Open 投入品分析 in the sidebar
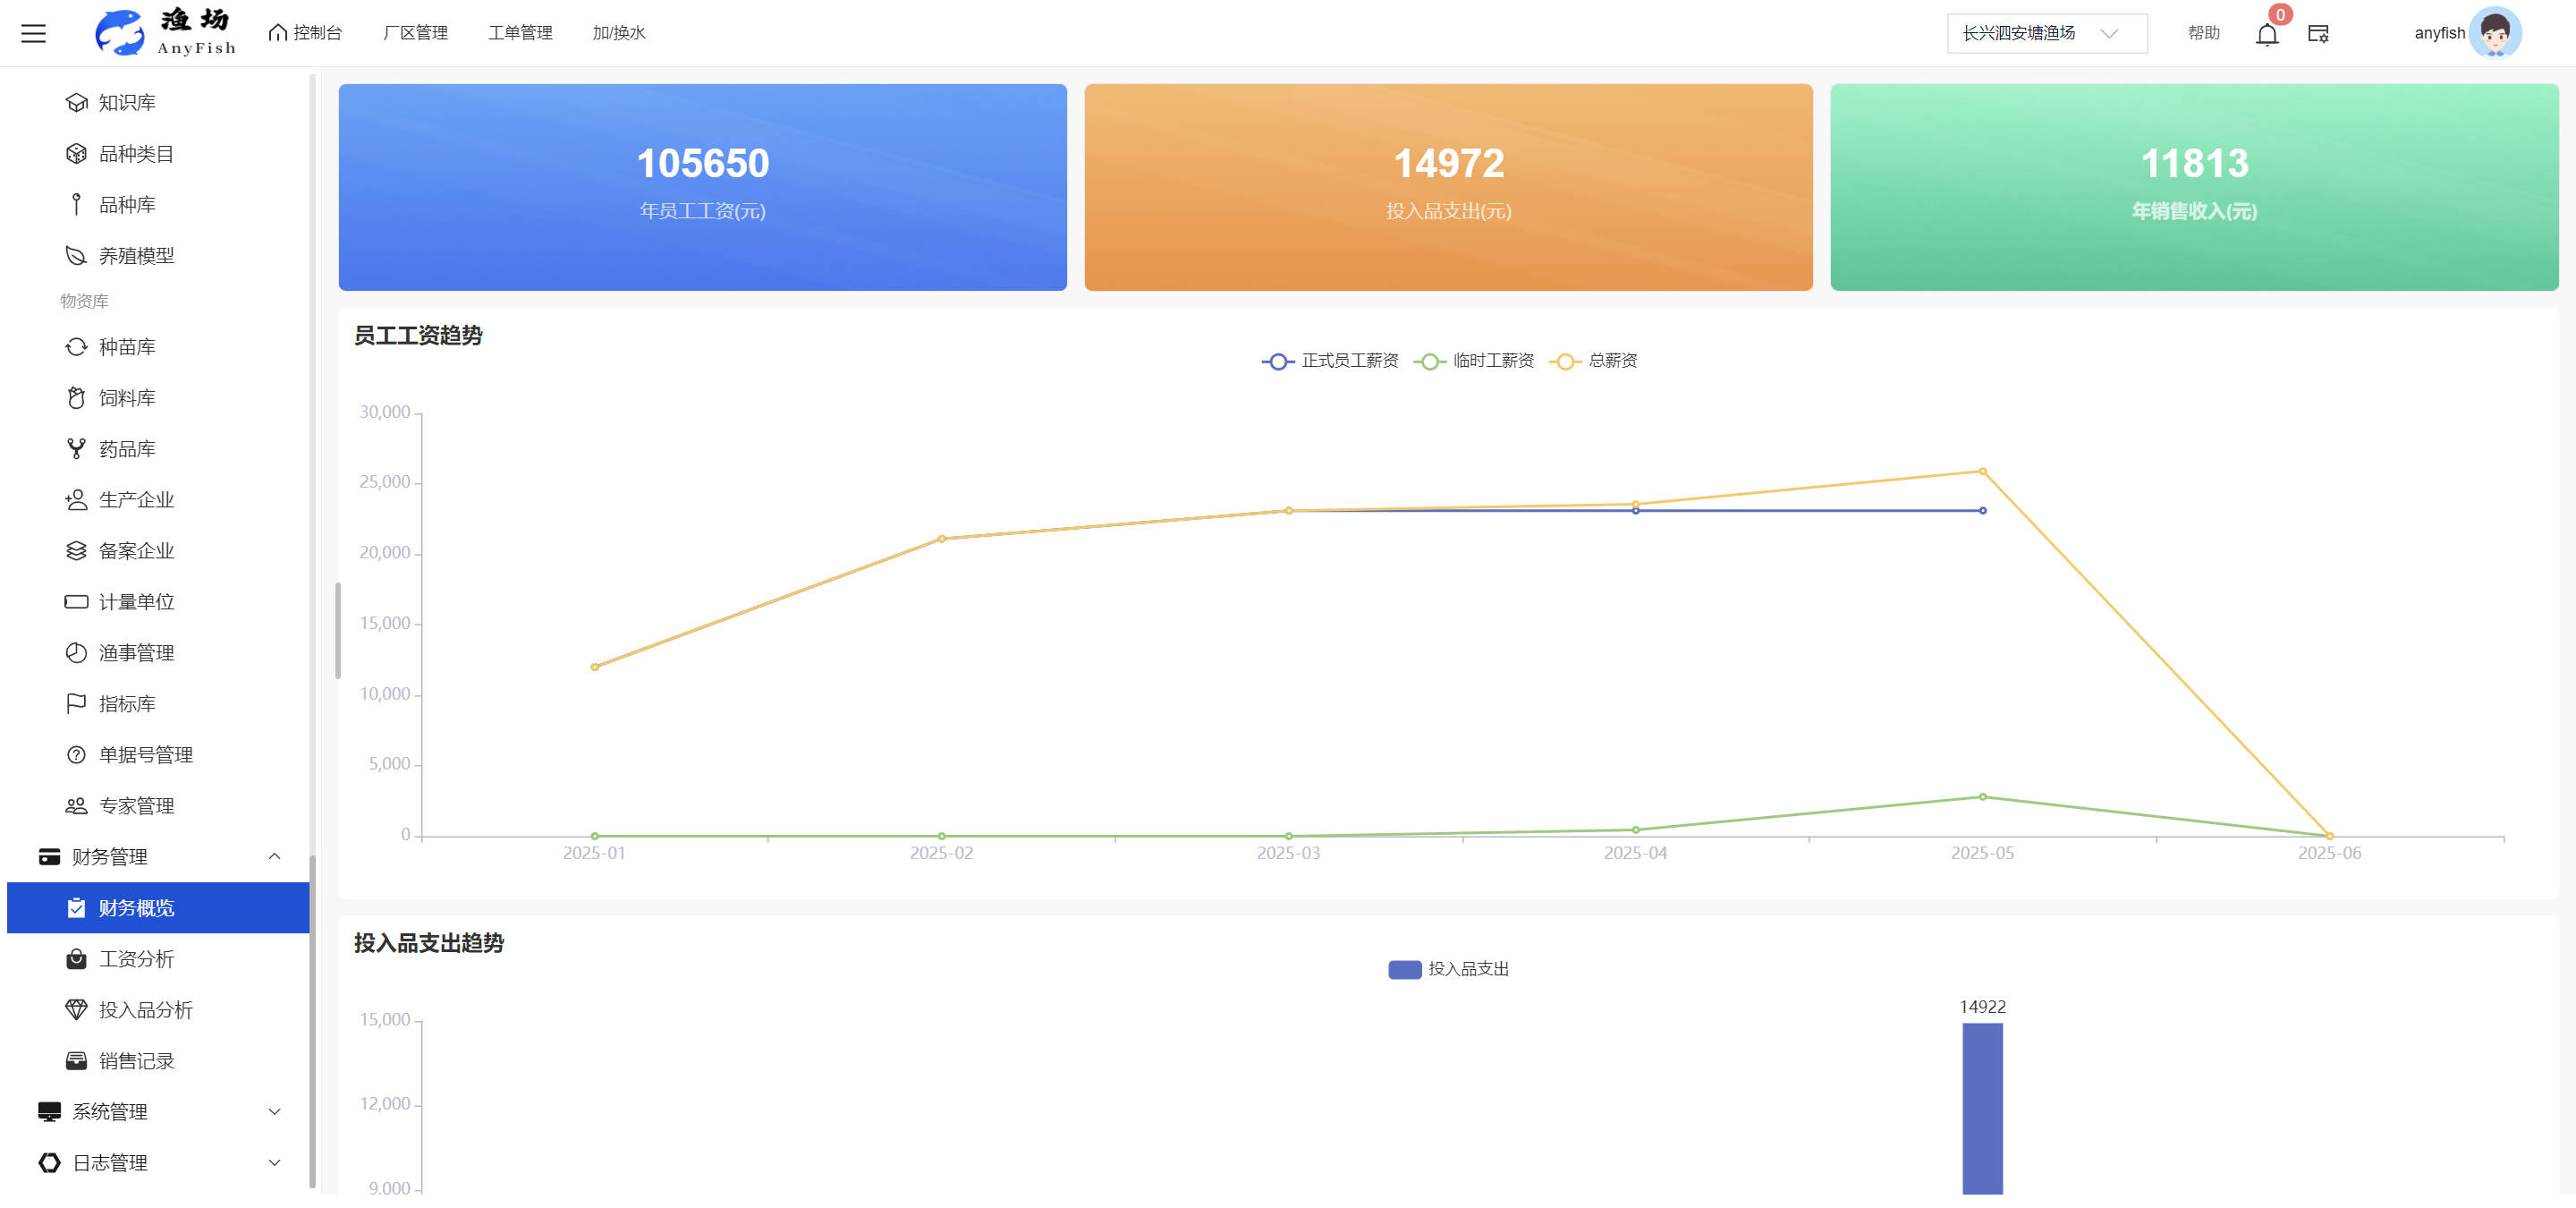 click(145, 1010)
